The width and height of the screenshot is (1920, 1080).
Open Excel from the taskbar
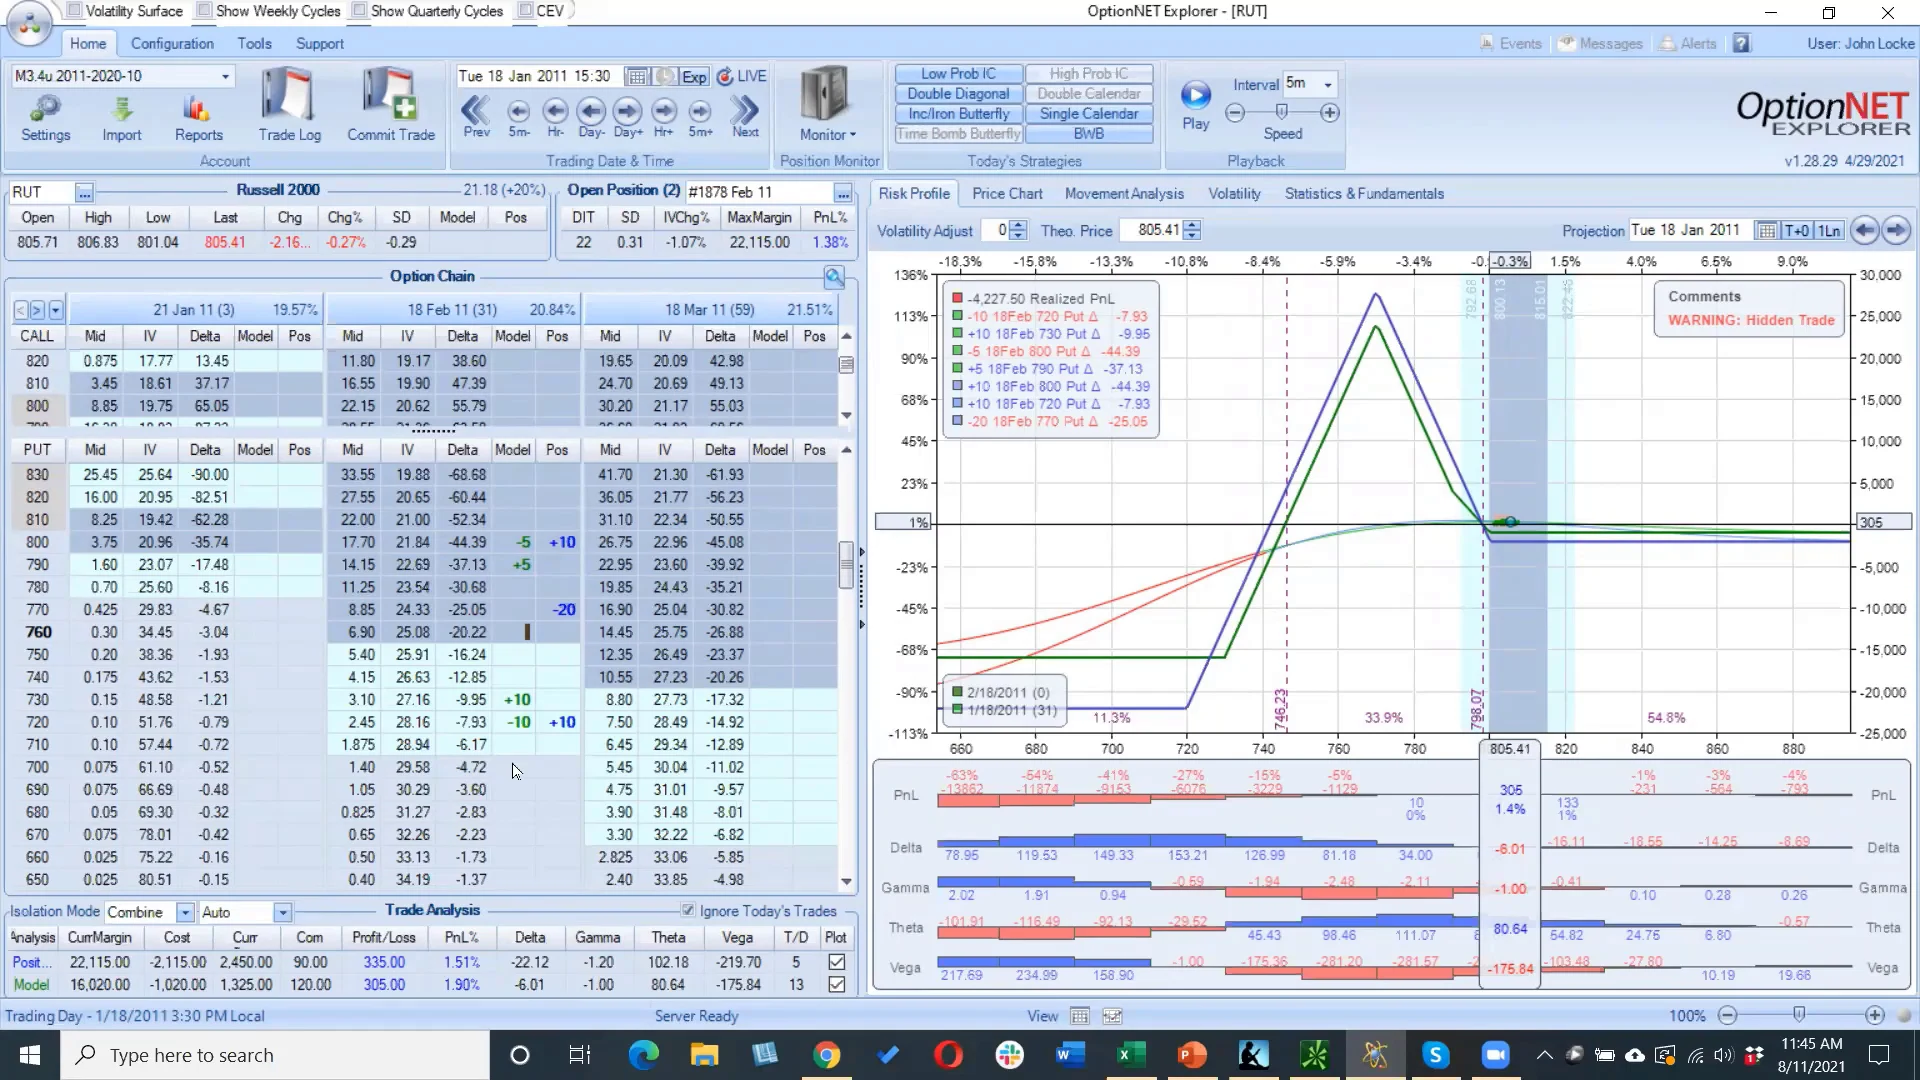click(1131, 1055)
